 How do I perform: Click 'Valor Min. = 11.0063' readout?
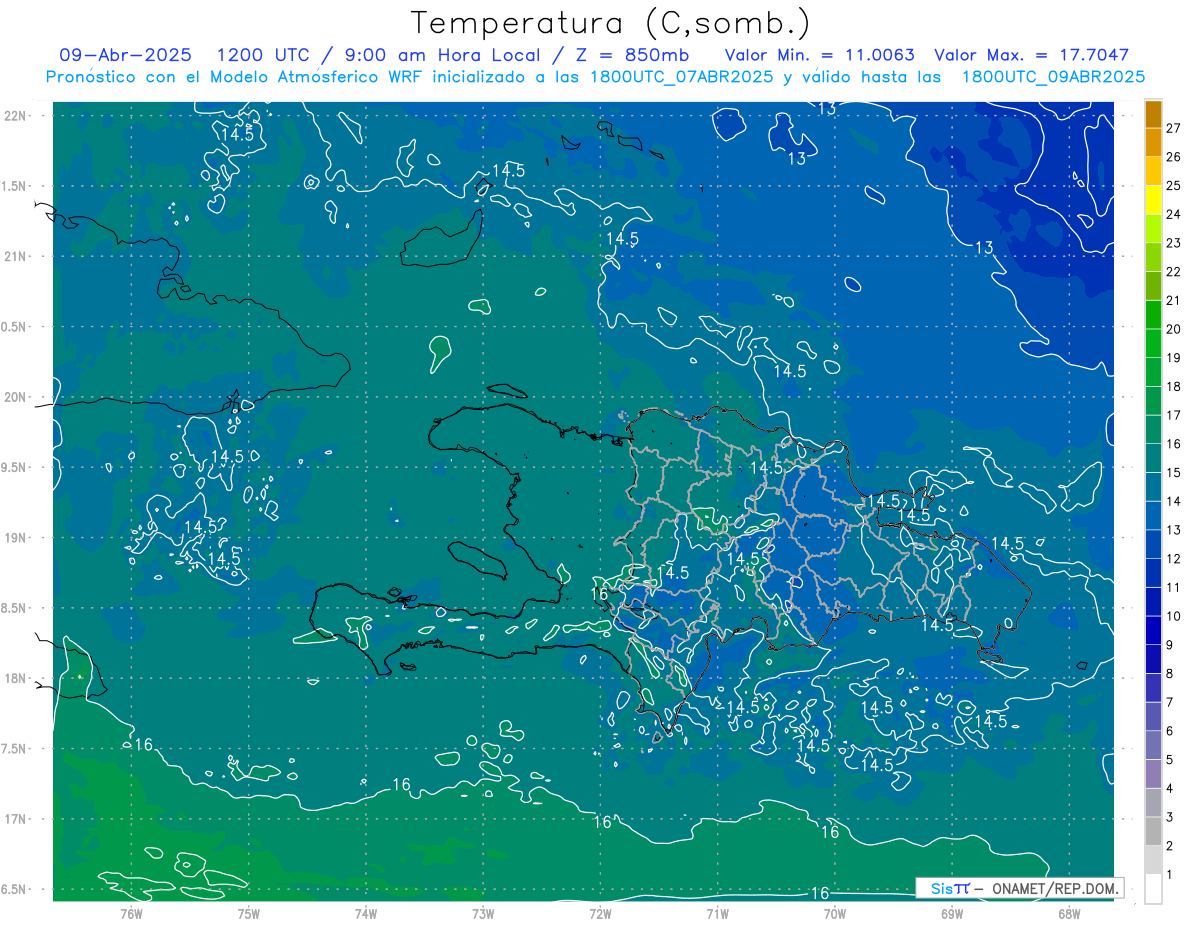click(820, 55)
